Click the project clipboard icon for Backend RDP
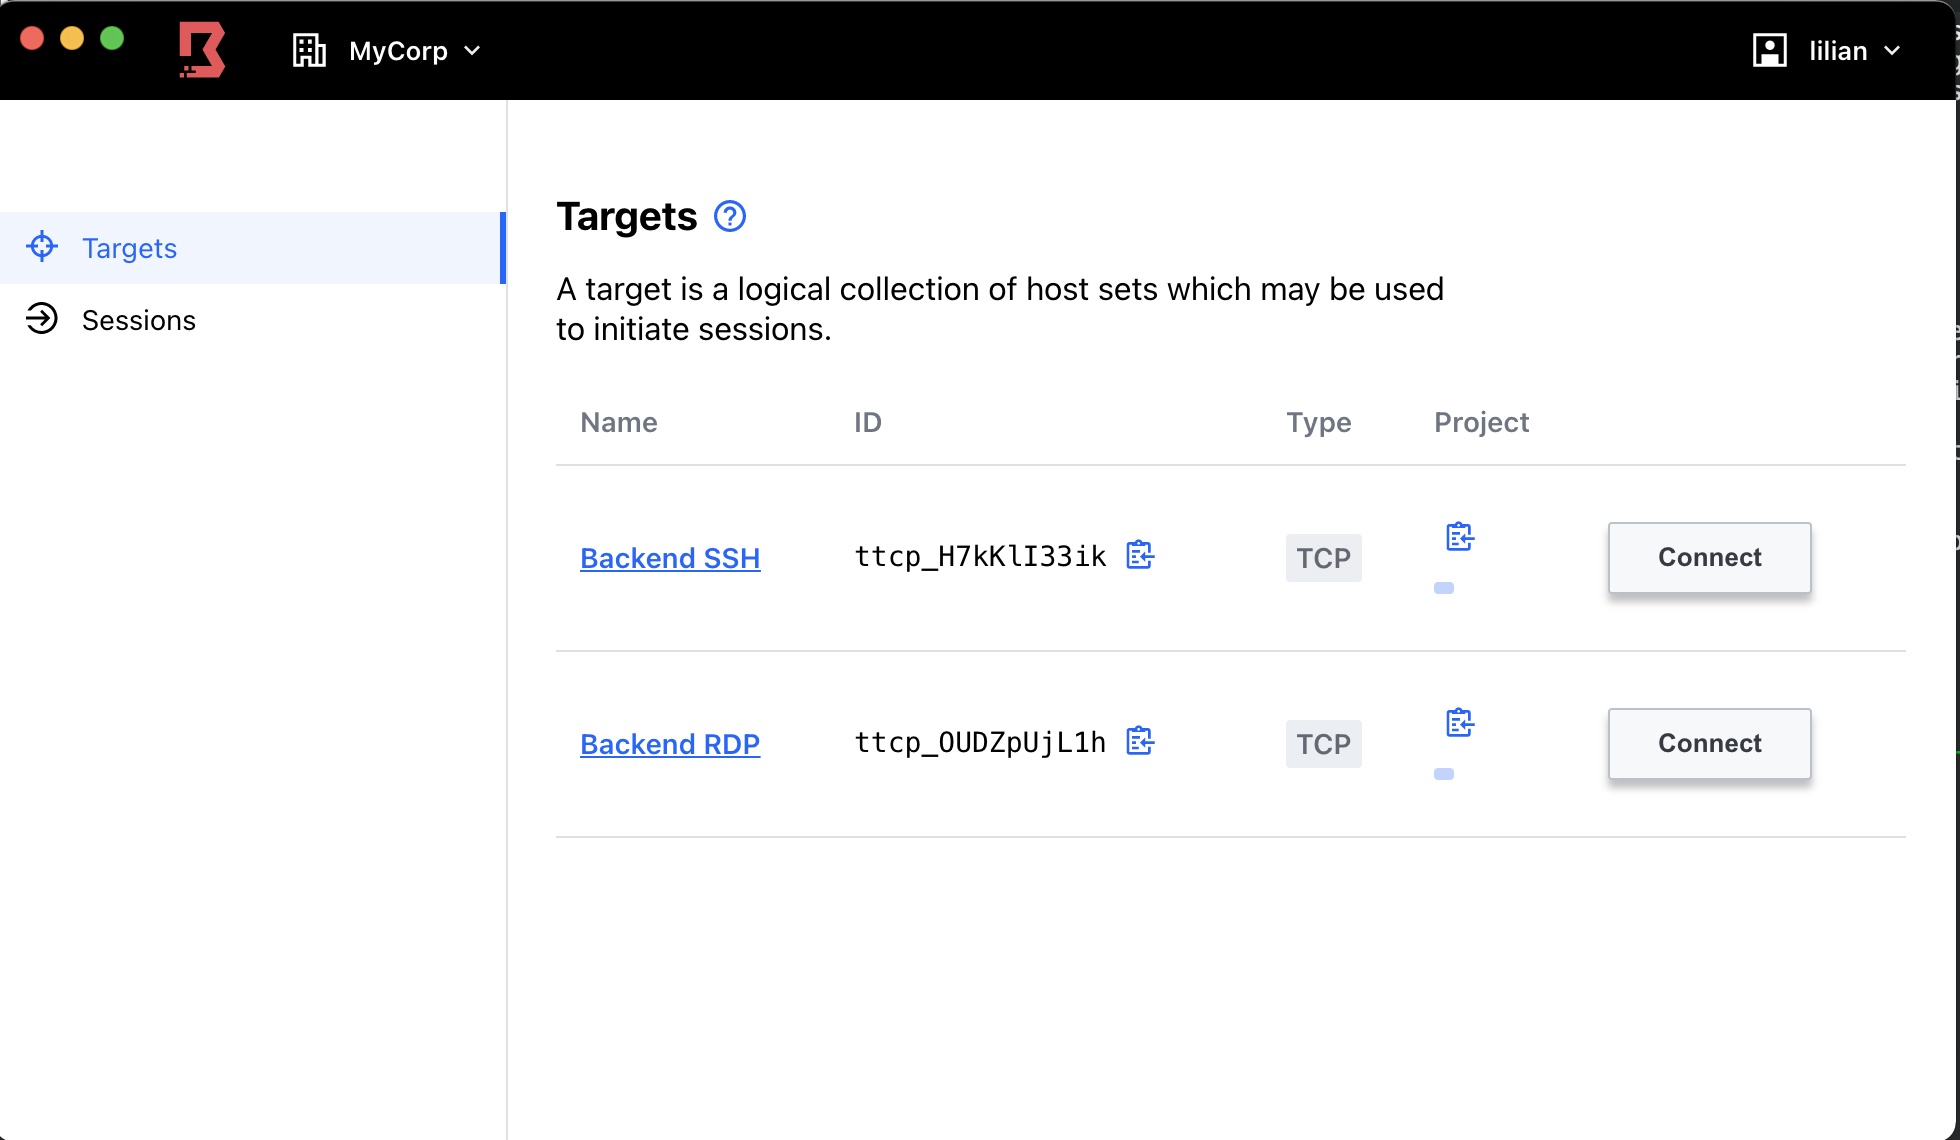 click(x=1459, y=722)
